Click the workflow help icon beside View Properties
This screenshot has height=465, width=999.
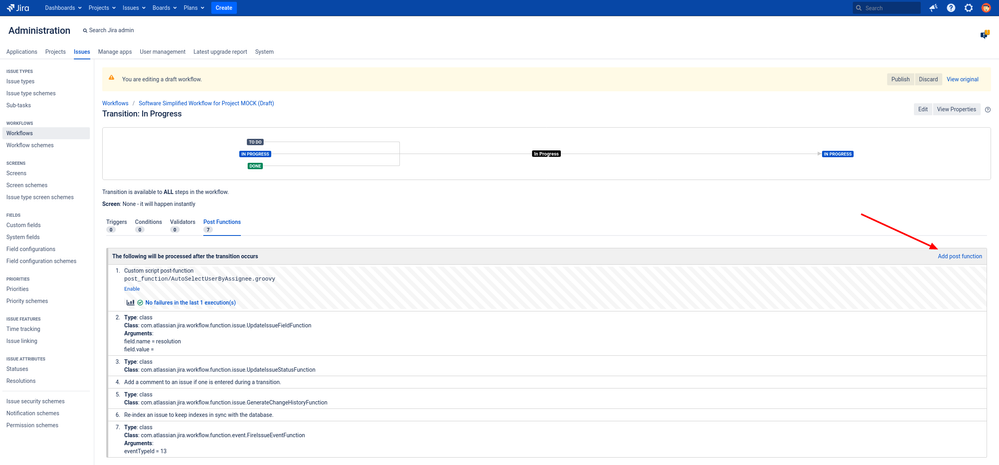[x=988, y=110]
